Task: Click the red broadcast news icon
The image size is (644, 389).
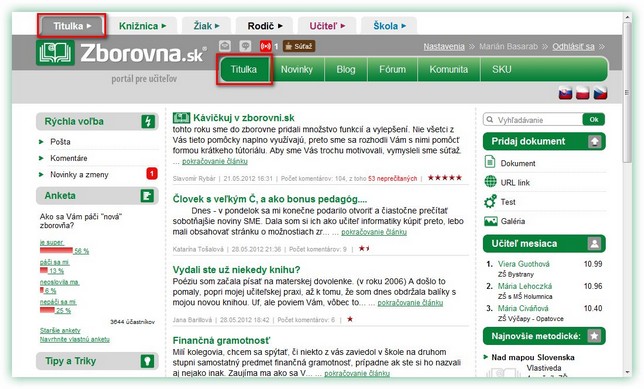Action: [x=265, y=46]
